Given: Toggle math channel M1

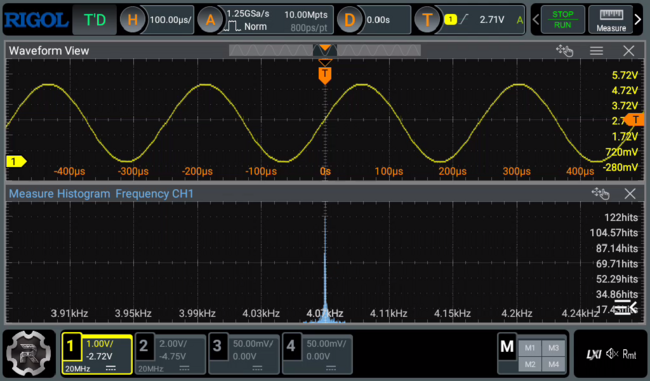Looking at the screenshot, I should pyautogui.click(x=530, y=348).
